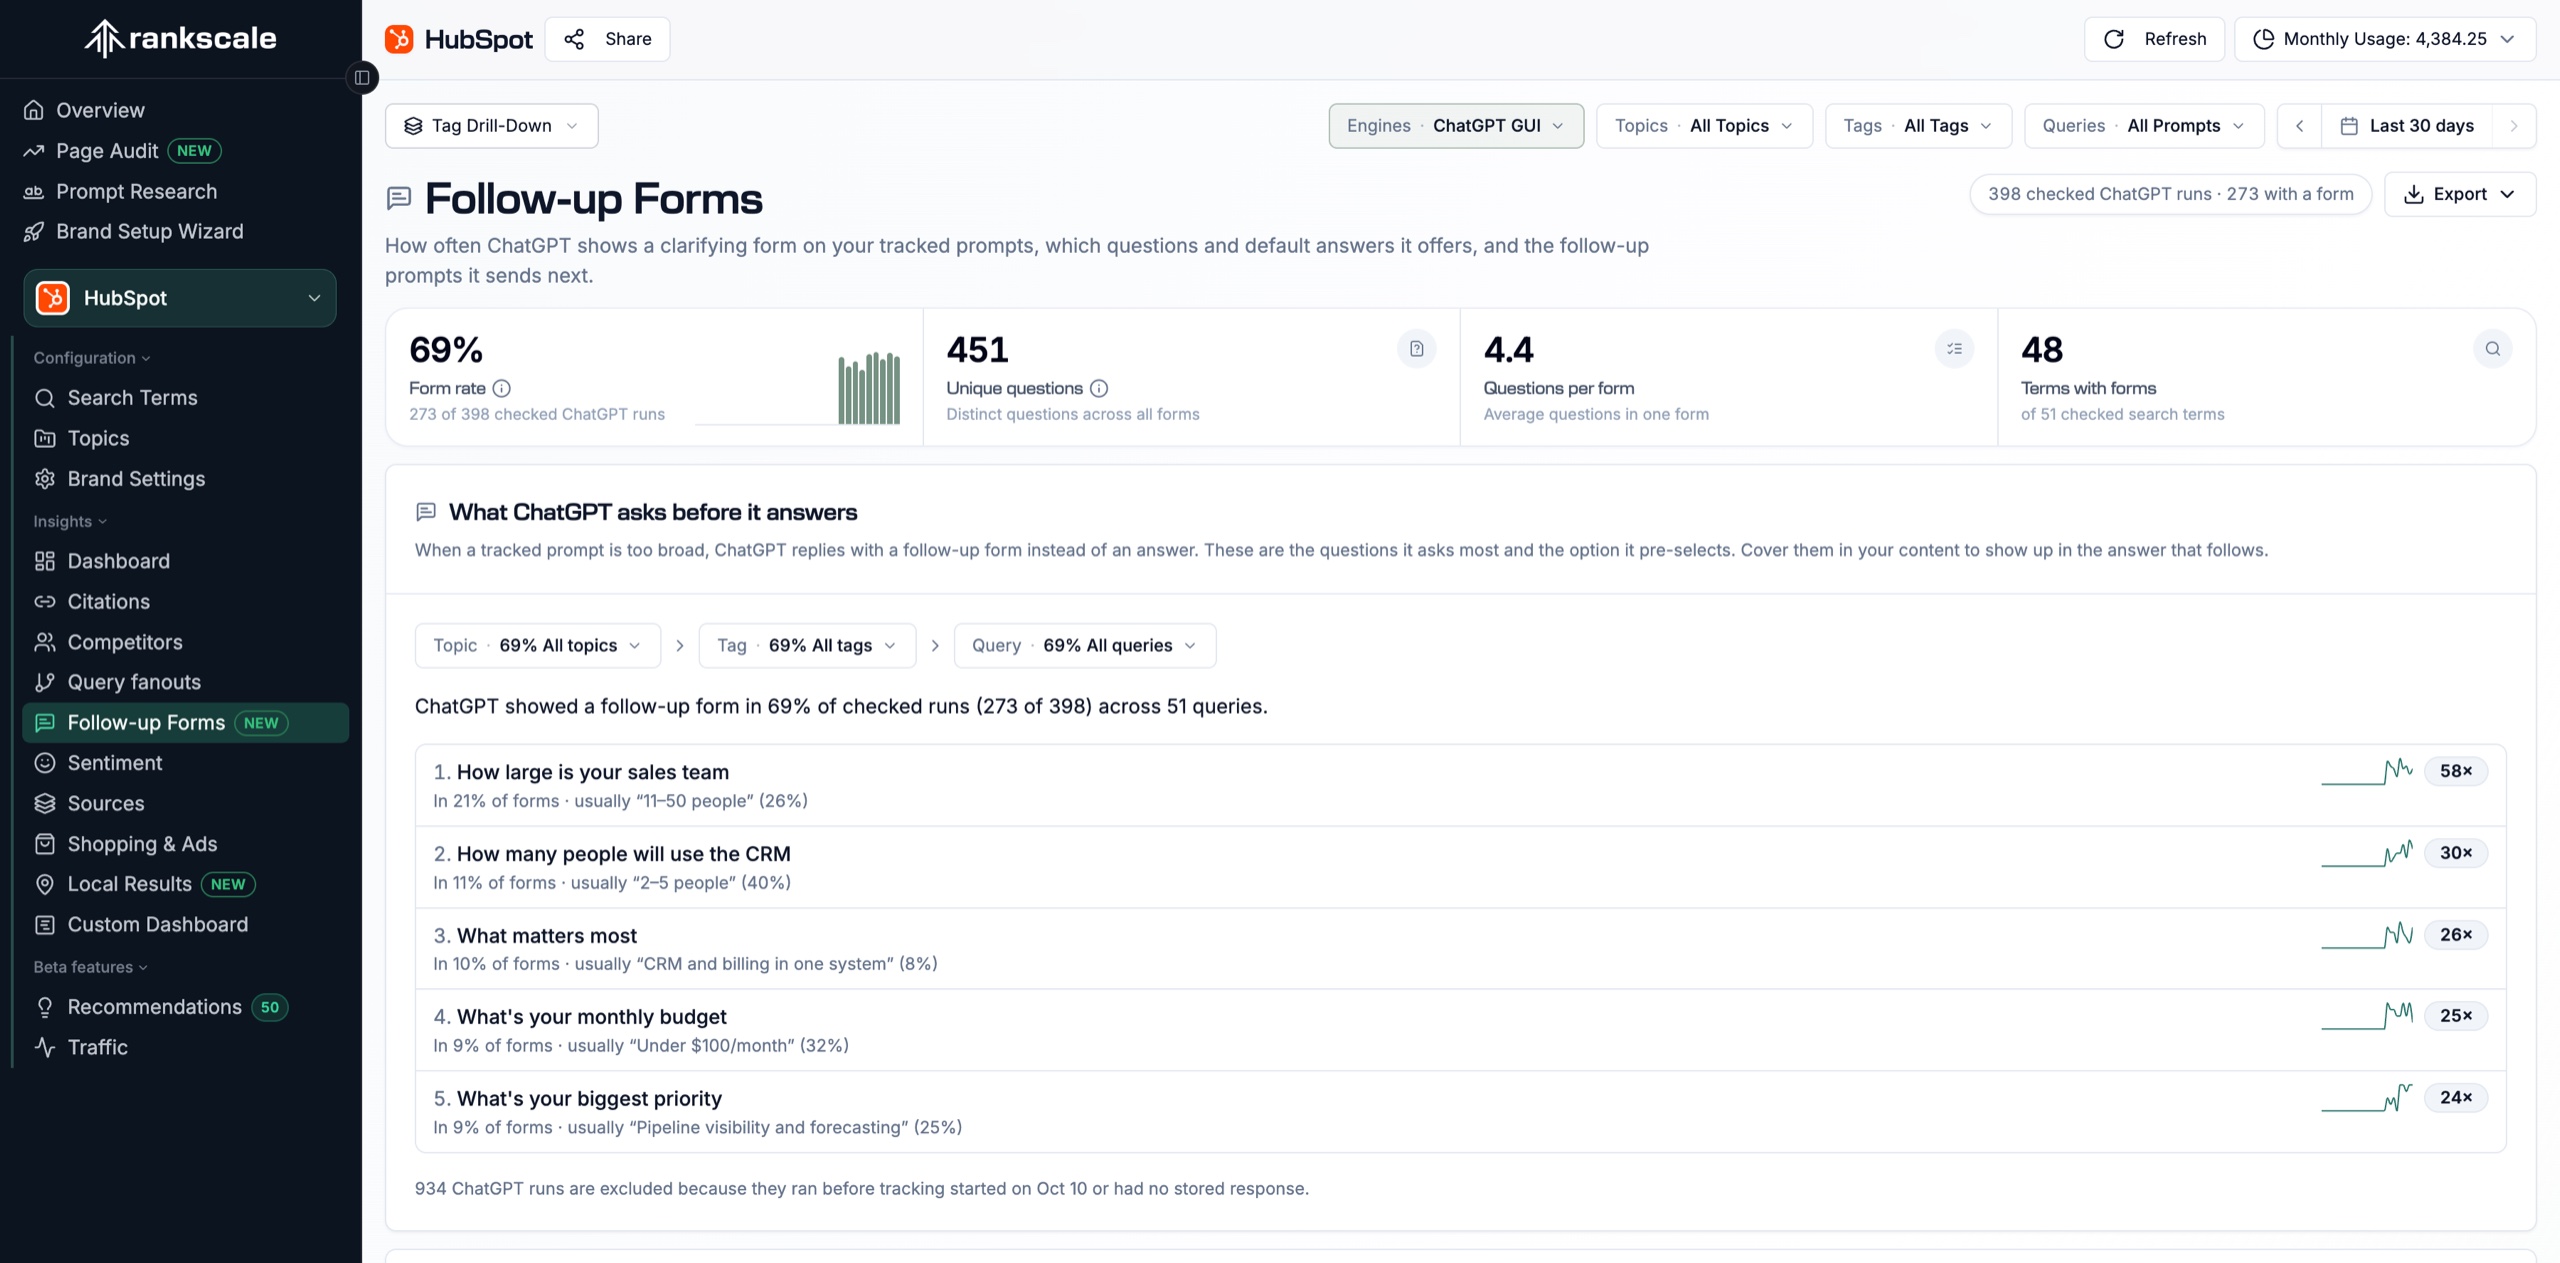Open Engines ChatGPT GUI filter

click(x=1456, y=126)
